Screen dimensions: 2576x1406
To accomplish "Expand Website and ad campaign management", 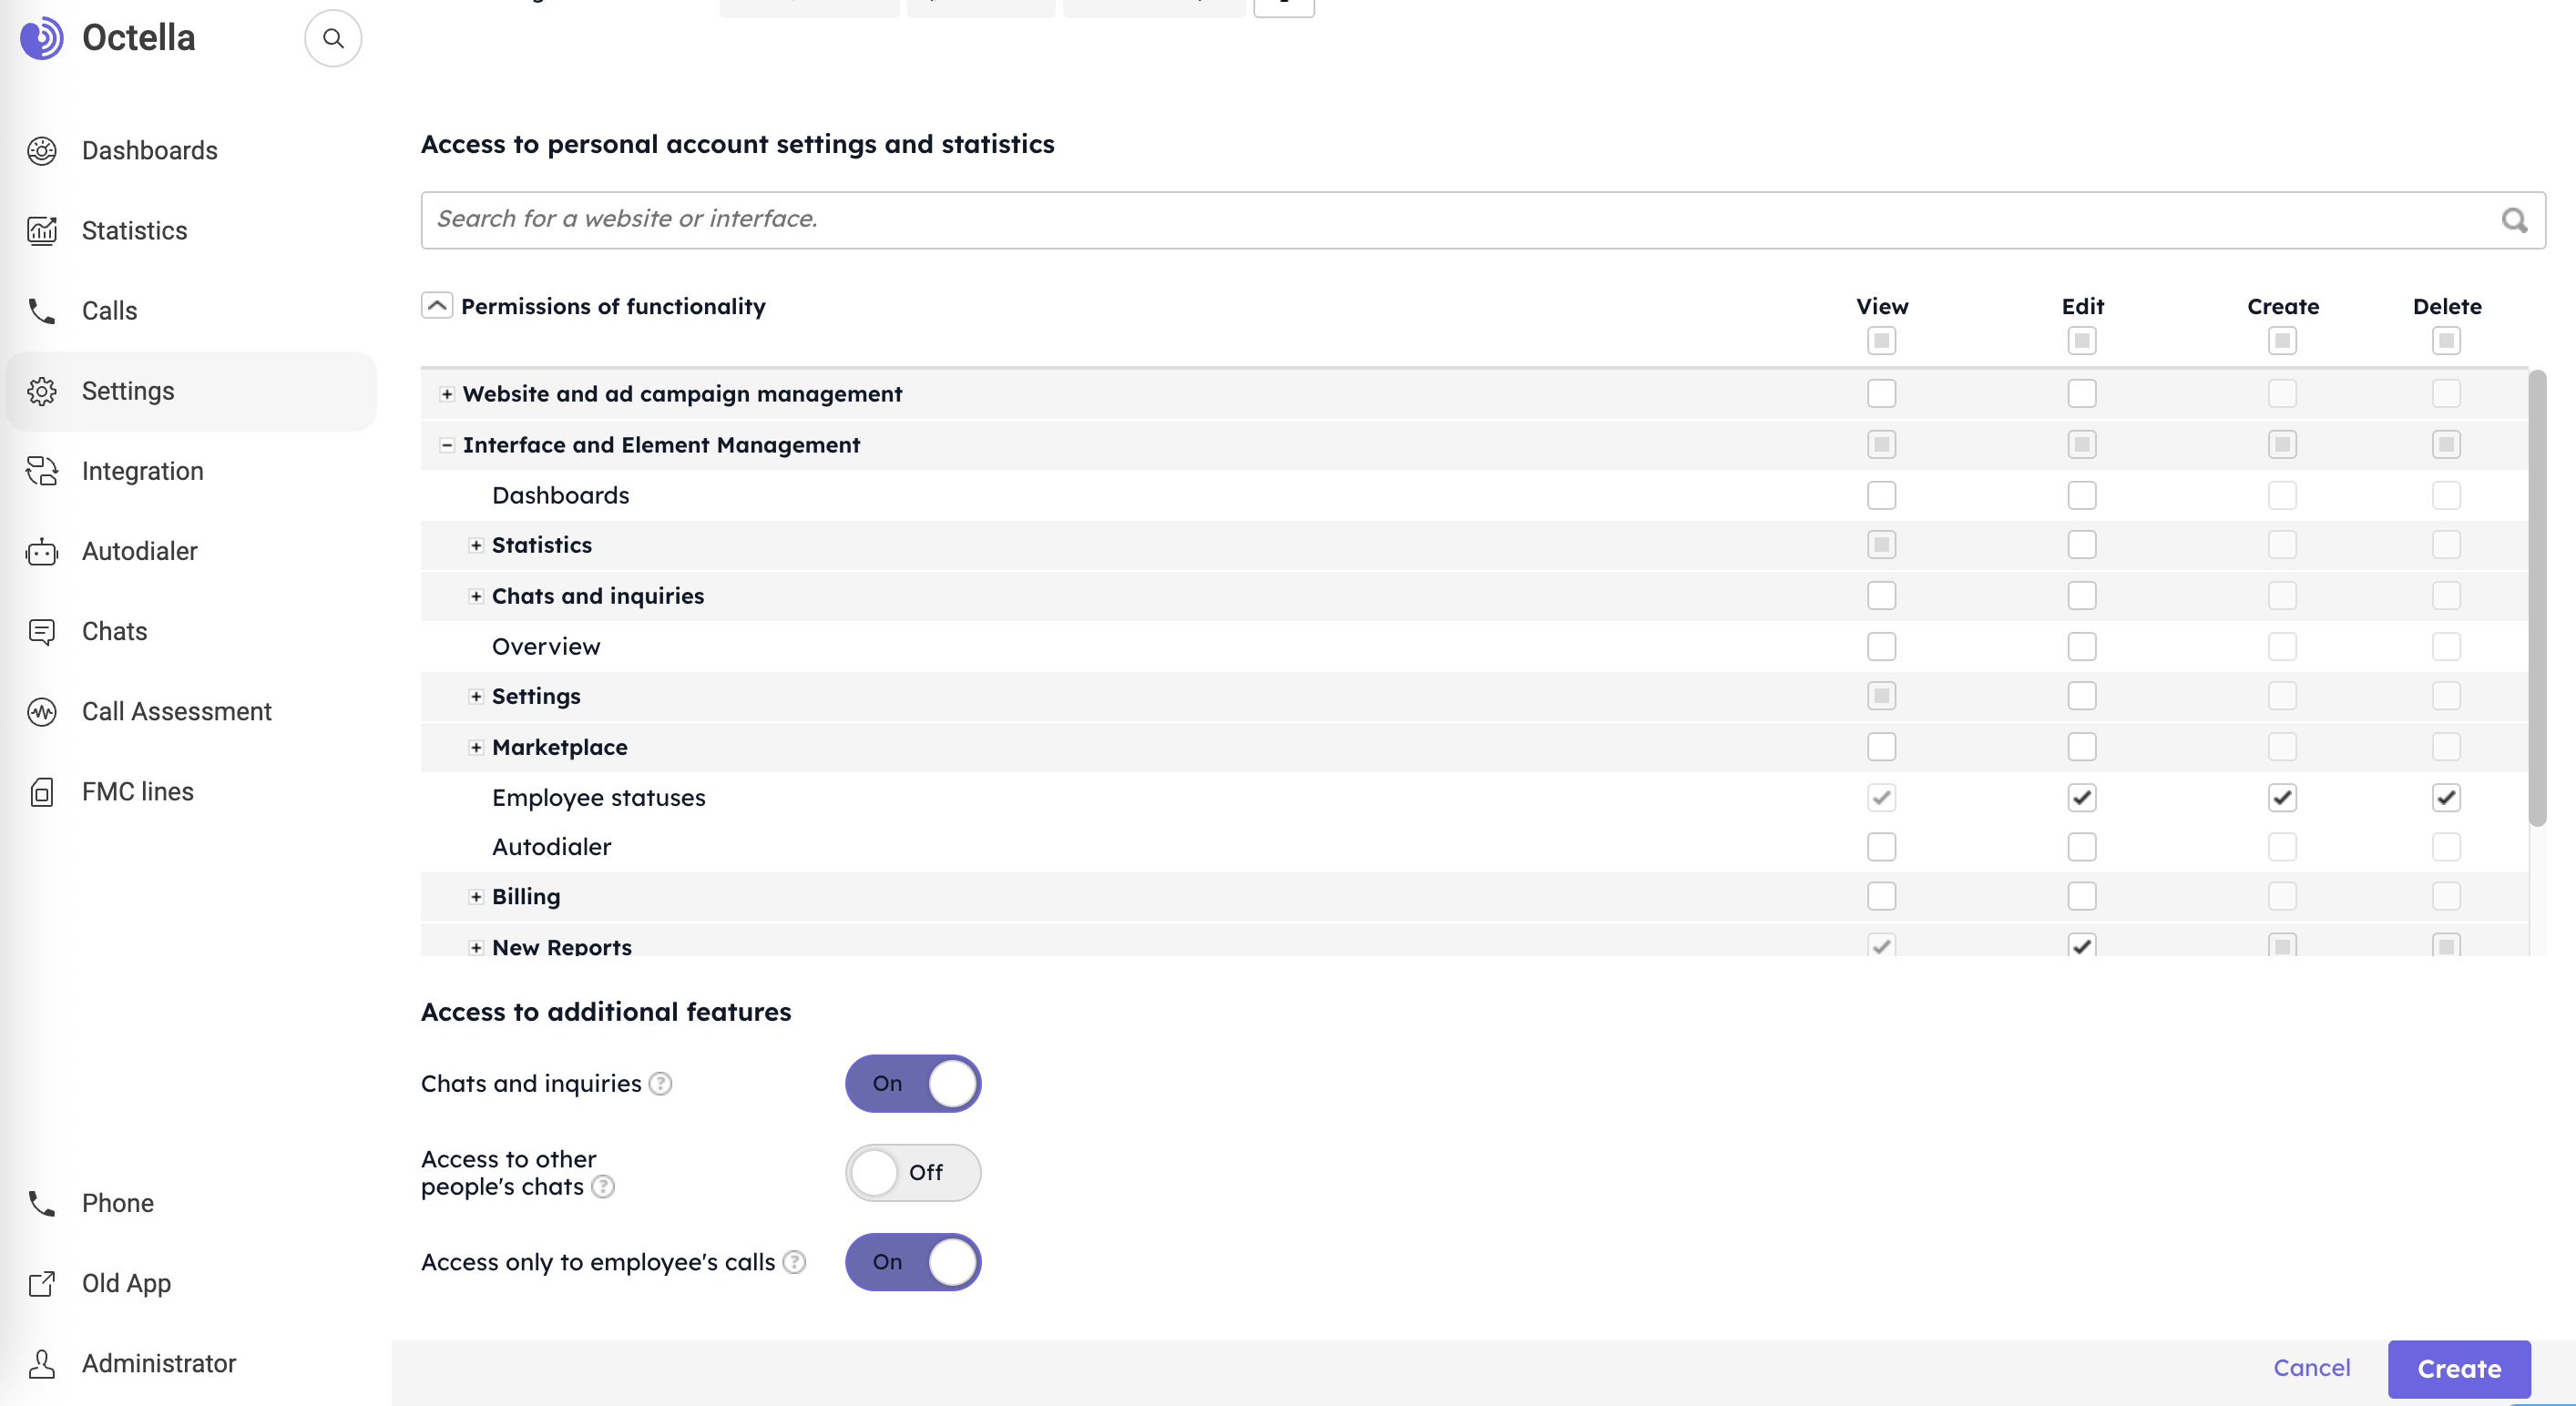I will click(x=447, y=395).
